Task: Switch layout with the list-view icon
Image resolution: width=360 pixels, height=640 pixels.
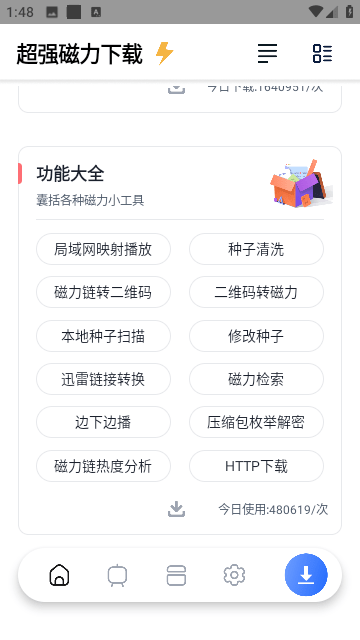Action: (322, 53)
